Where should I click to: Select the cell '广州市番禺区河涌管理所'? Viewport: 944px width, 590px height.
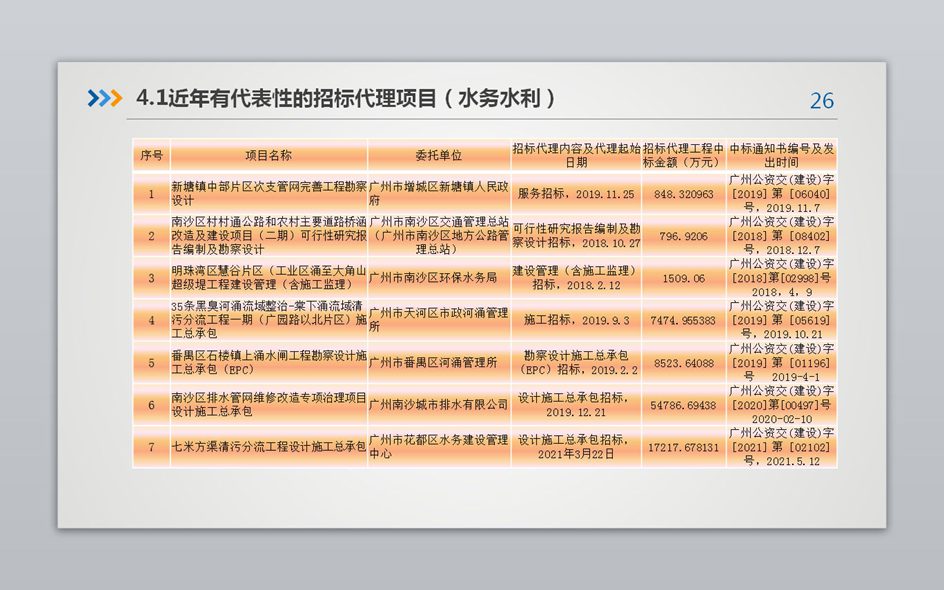439,363
